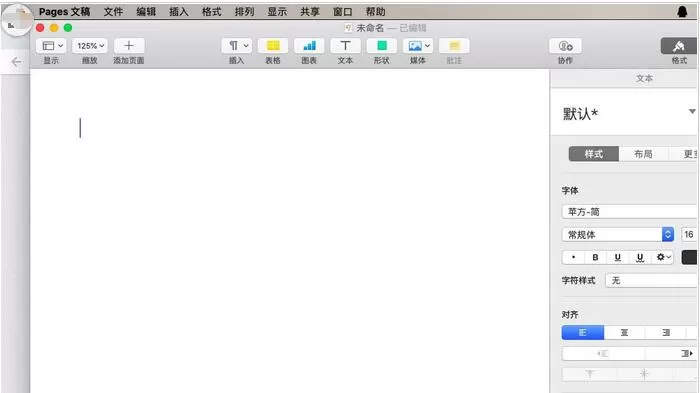
Task: Open the 排列 menu
Action: (x=244, y=12)
